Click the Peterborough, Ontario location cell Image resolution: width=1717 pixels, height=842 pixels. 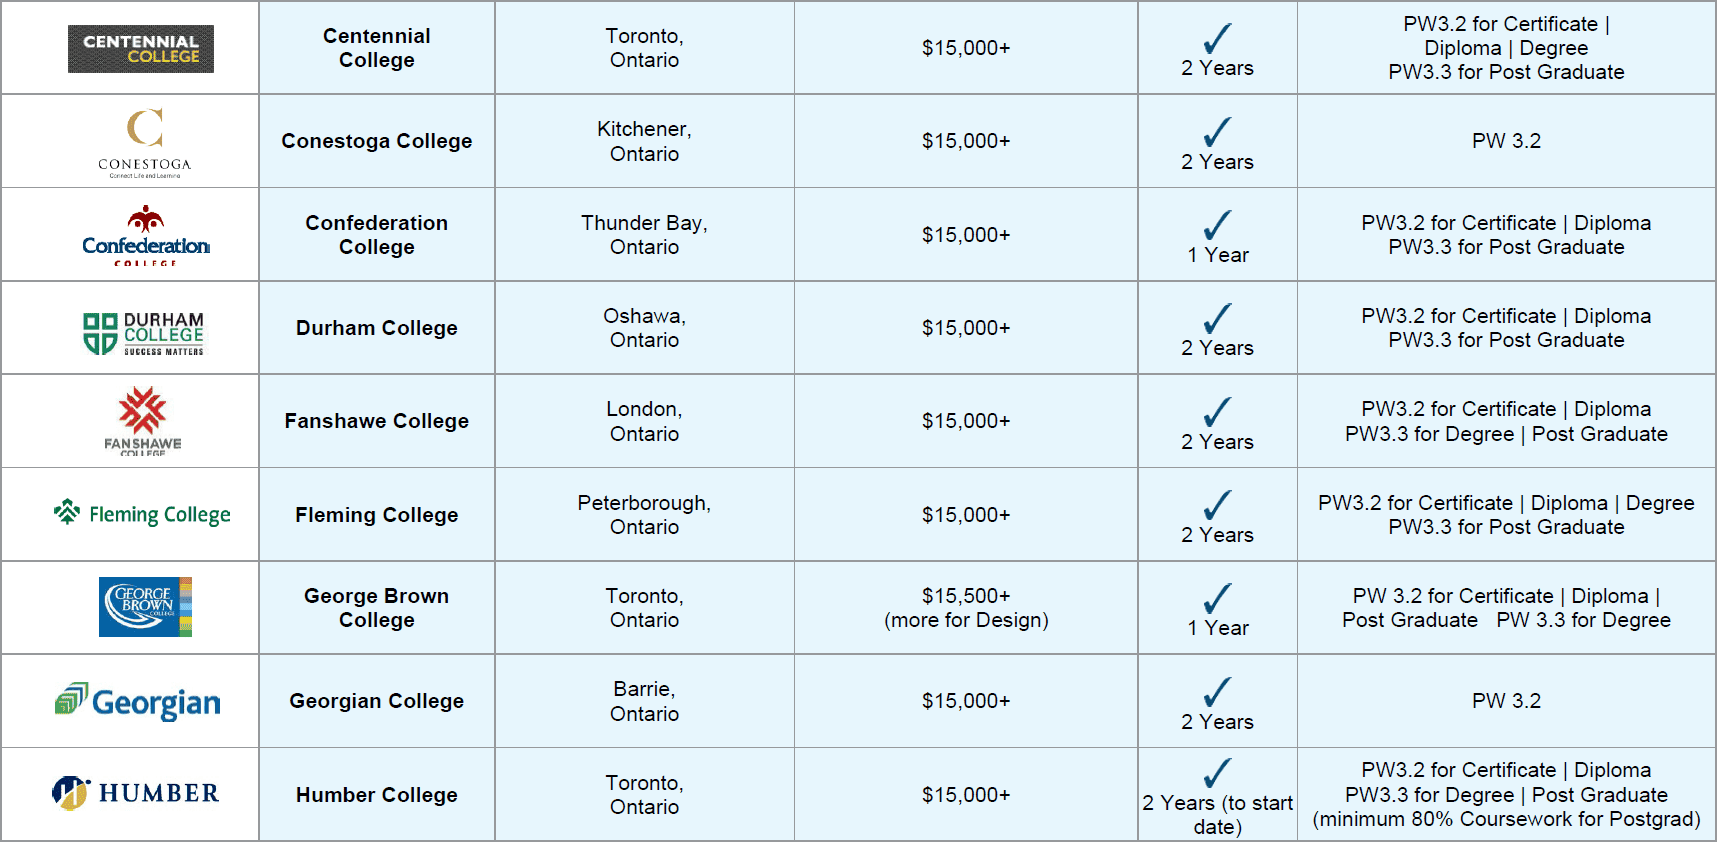point(644,515)
